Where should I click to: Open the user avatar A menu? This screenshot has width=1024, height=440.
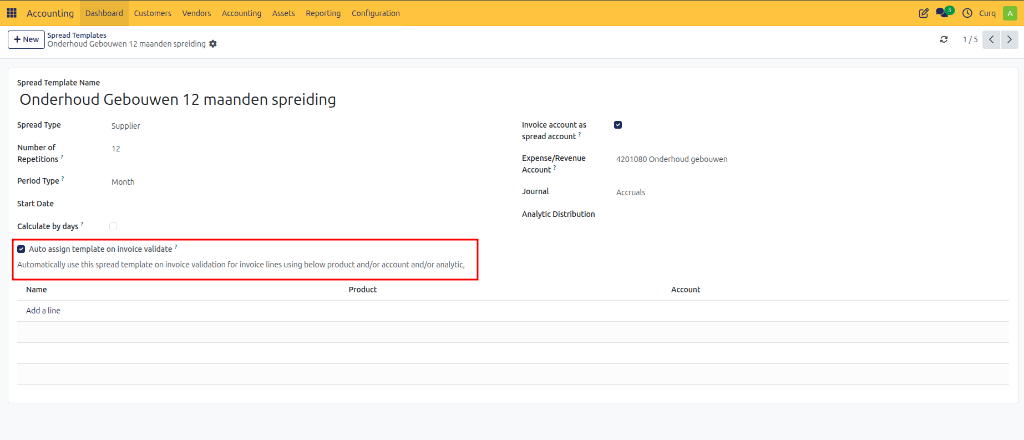(1009, 13)
